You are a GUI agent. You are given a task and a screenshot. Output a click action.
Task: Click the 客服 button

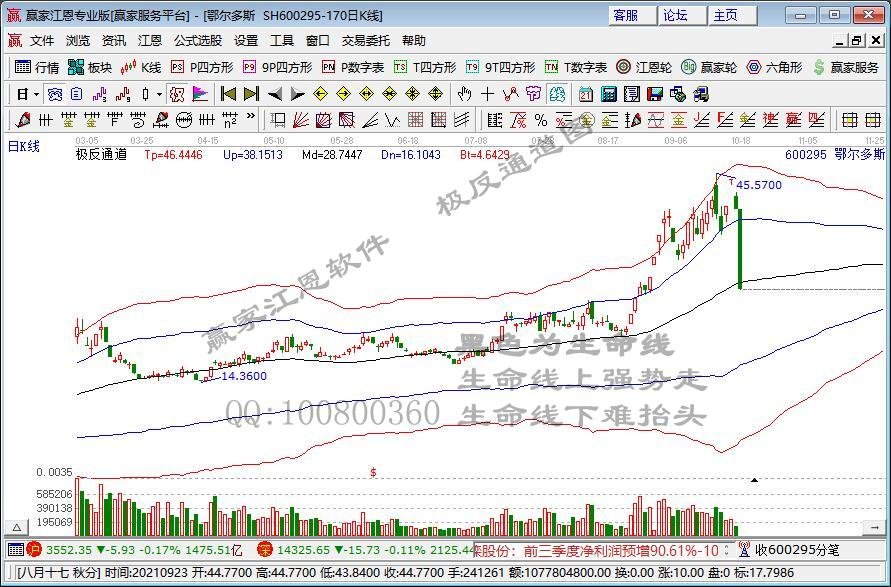click(x=632, y=15)
